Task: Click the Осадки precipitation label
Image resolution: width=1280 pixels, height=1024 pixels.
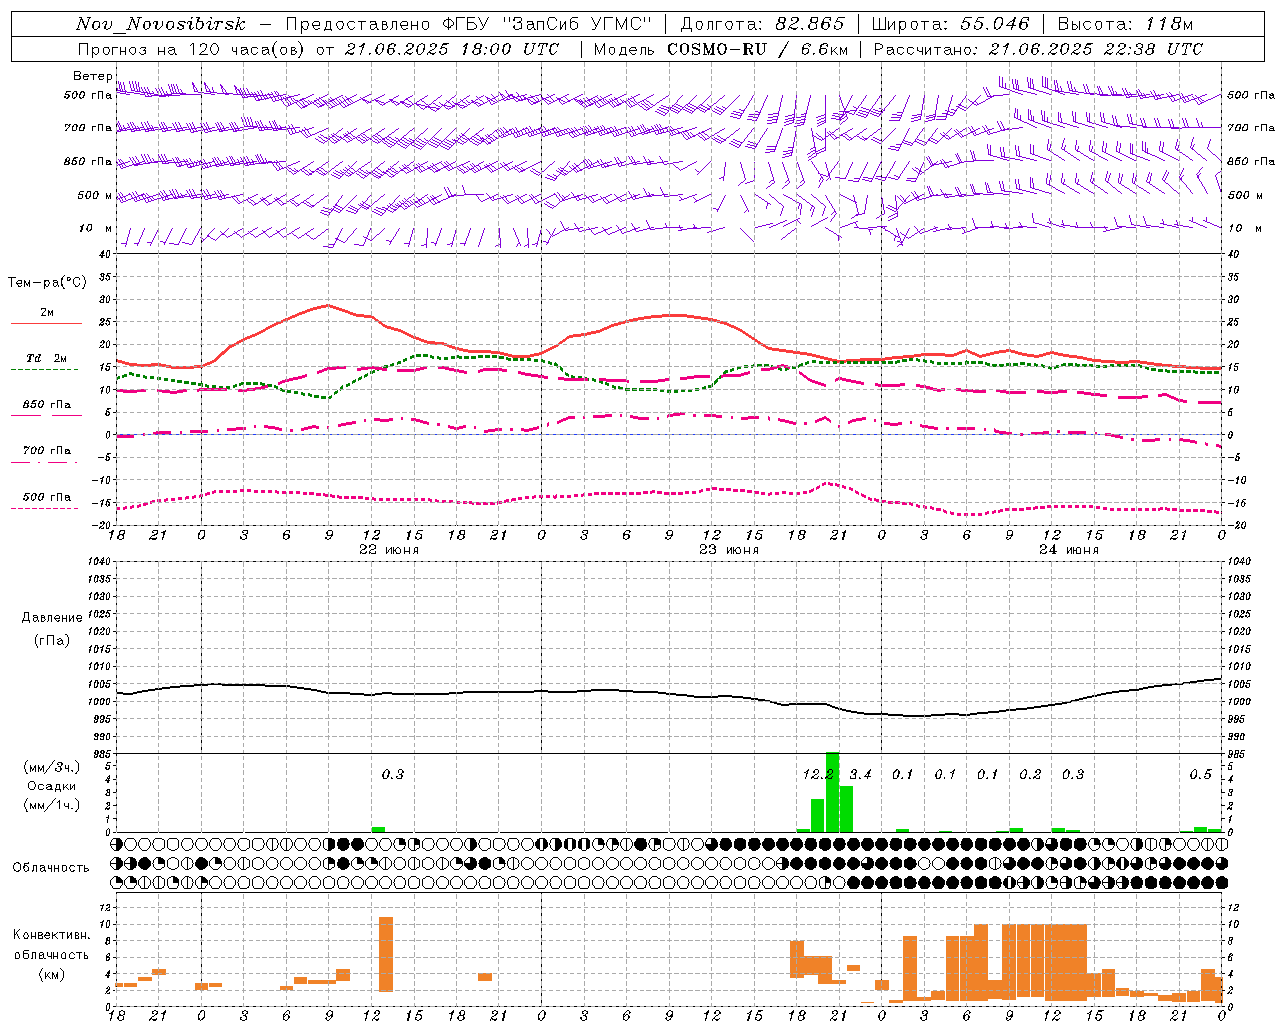Action: [x=51, y=786]
